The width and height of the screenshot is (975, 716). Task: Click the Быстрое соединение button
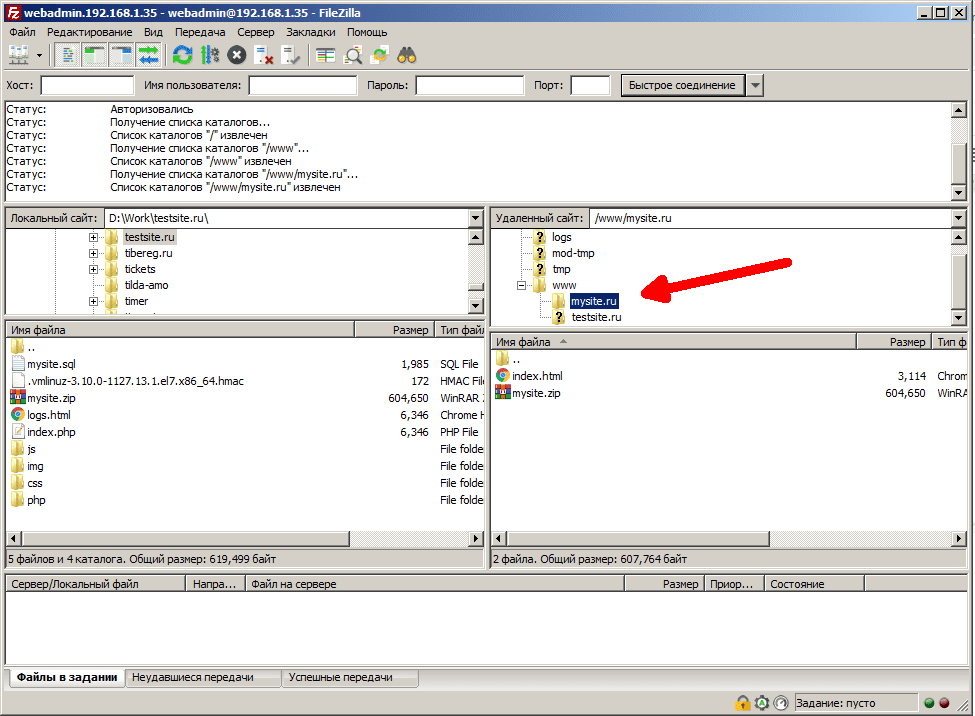click(682, 85)
